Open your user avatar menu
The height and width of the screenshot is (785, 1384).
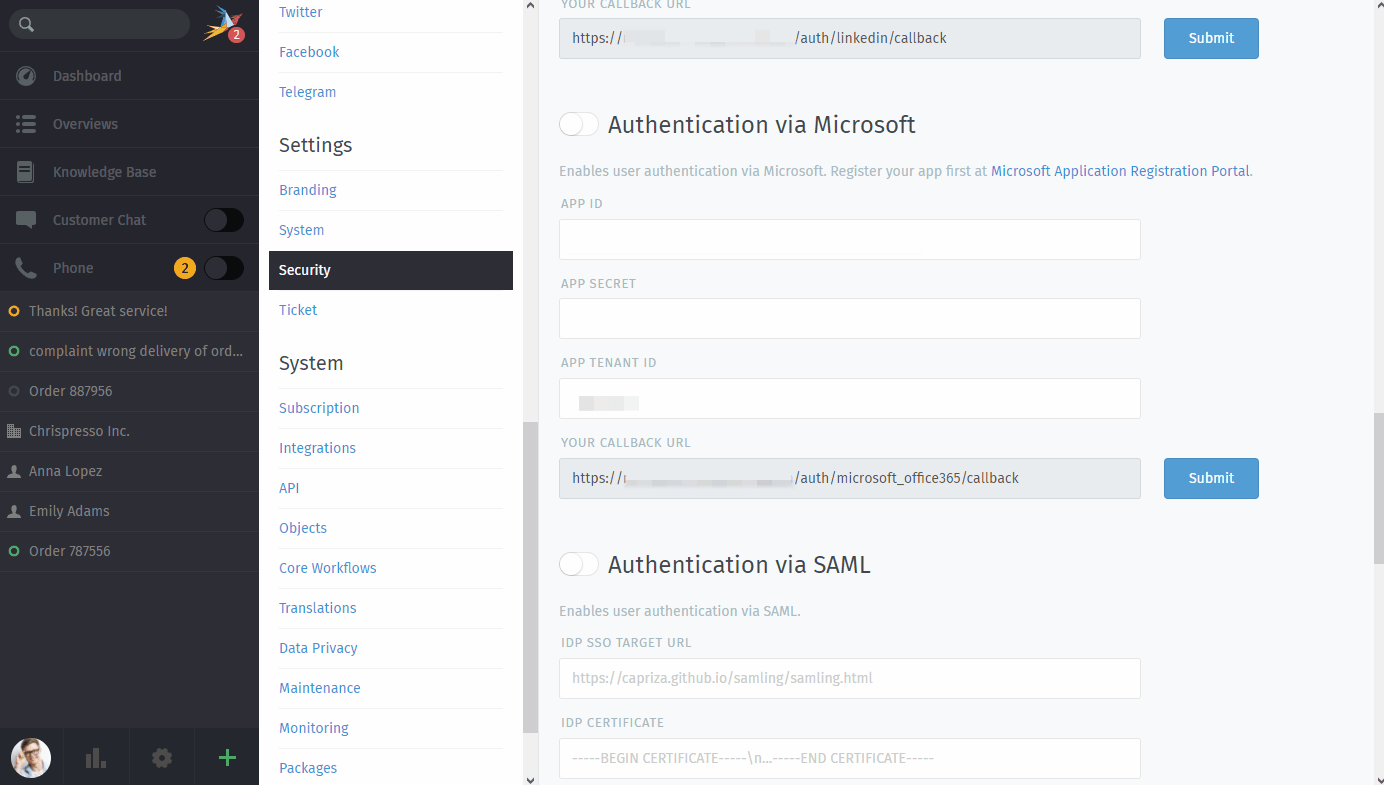[30, 757]
